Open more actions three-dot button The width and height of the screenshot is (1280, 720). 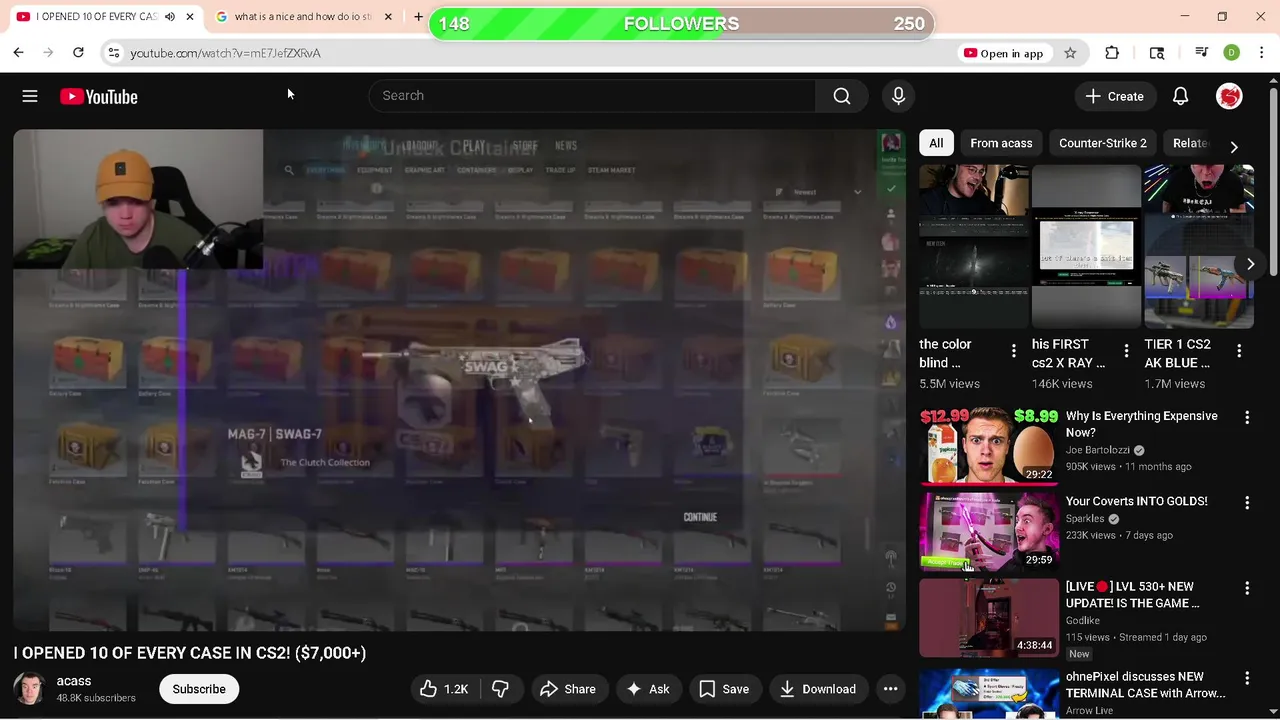[890, 689]
